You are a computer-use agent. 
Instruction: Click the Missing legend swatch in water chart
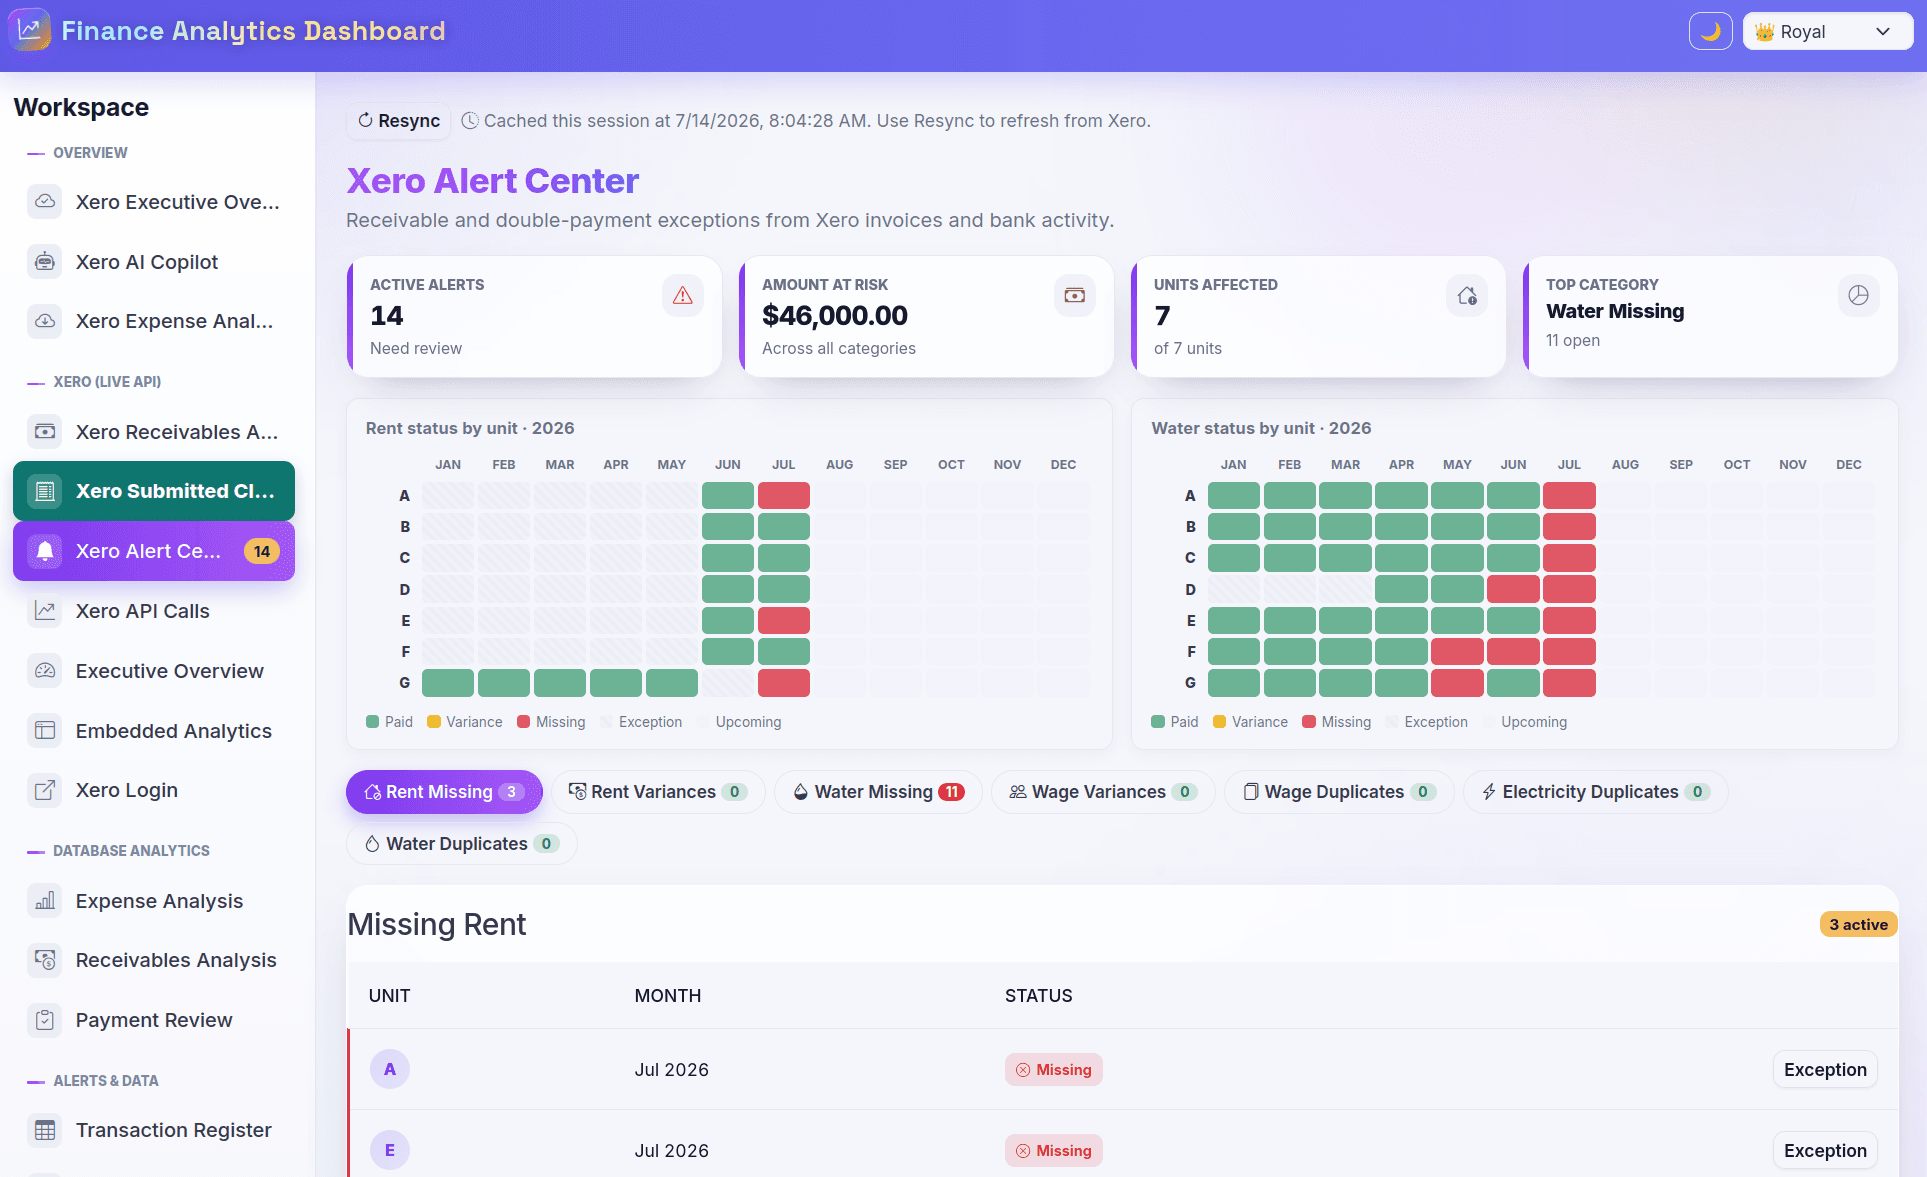pyautogui.click(x=1308, y=722)
